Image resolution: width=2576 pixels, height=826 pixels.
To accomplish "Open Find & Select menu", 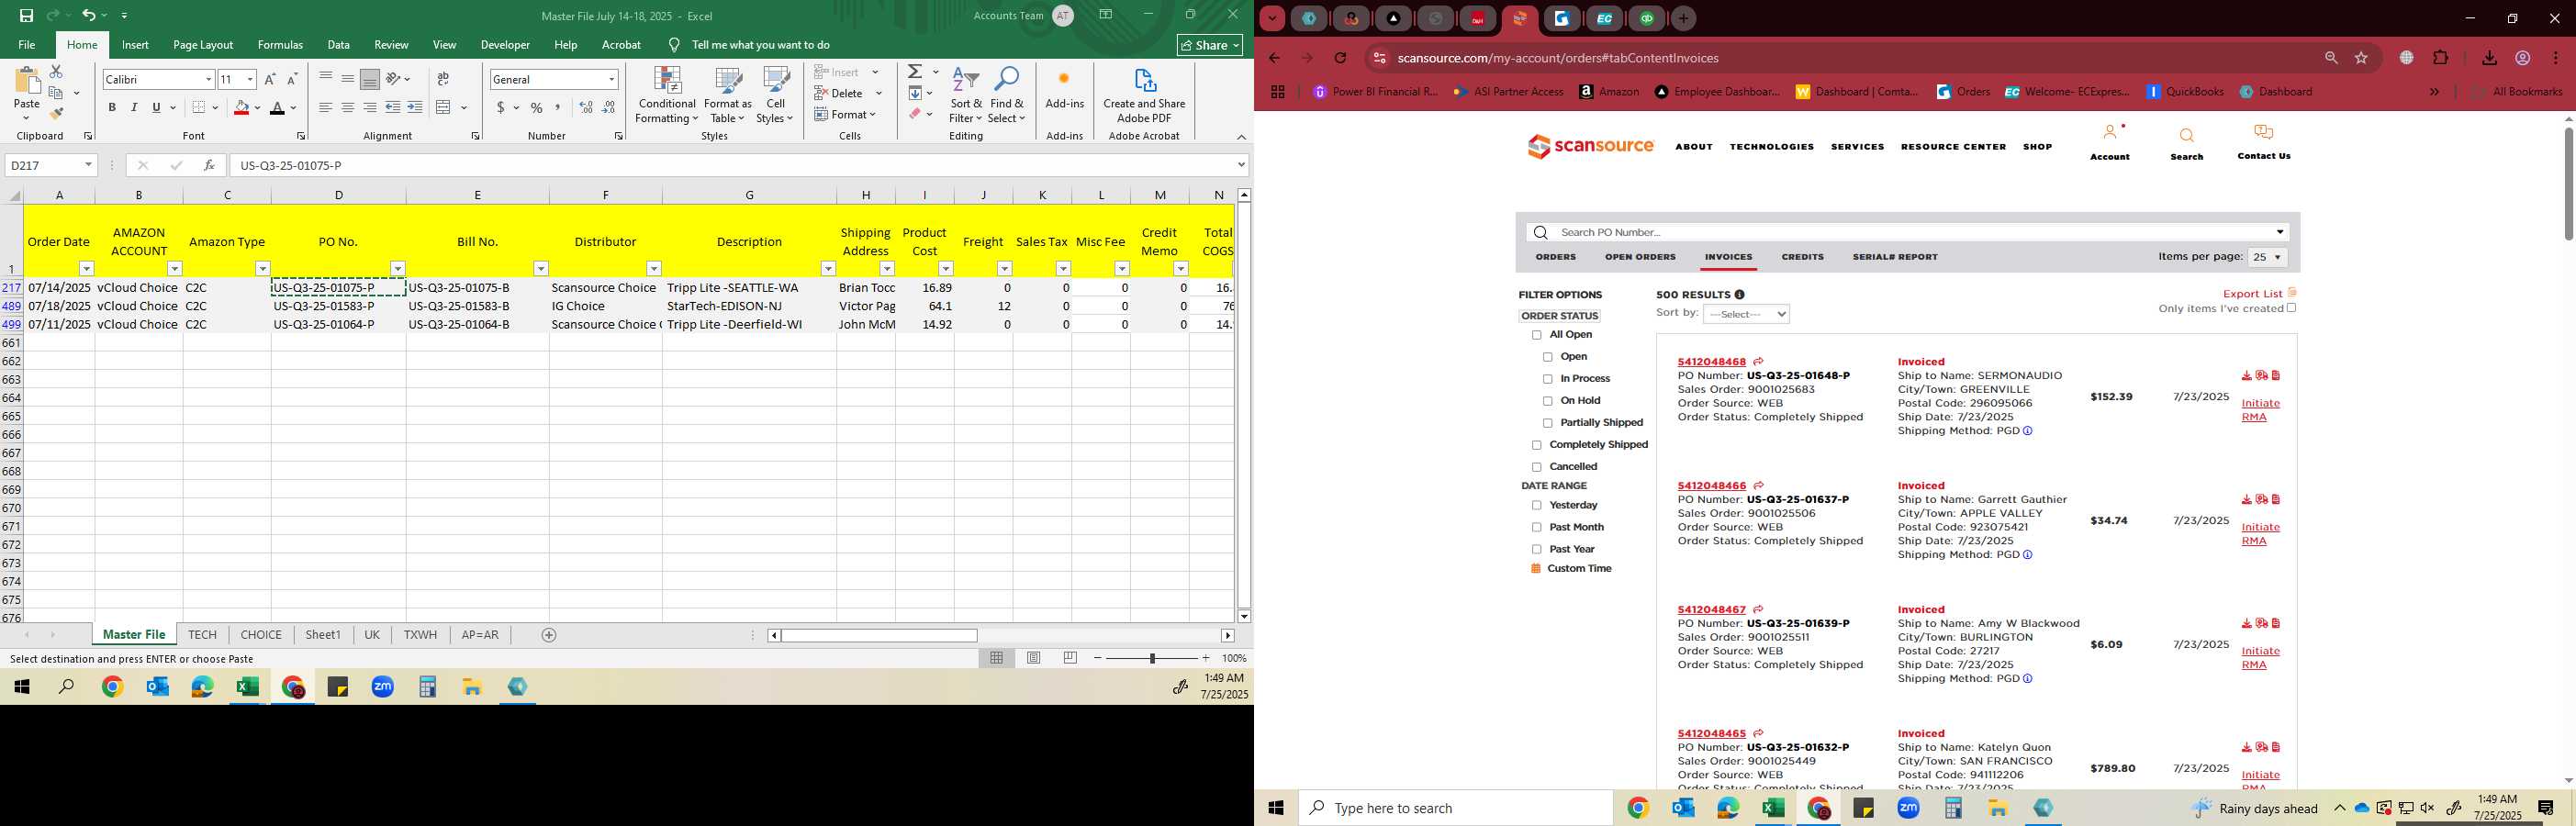I will coord(1007,95).
